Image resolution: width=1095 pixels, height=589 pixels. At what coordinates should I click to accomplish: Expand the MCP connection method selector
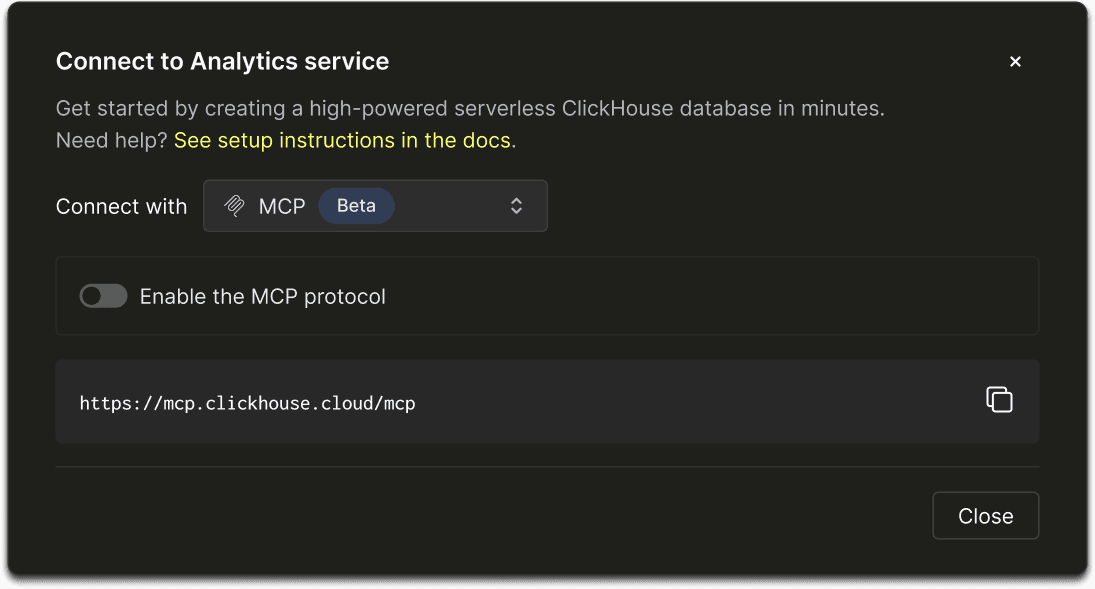tap(375, 206)
